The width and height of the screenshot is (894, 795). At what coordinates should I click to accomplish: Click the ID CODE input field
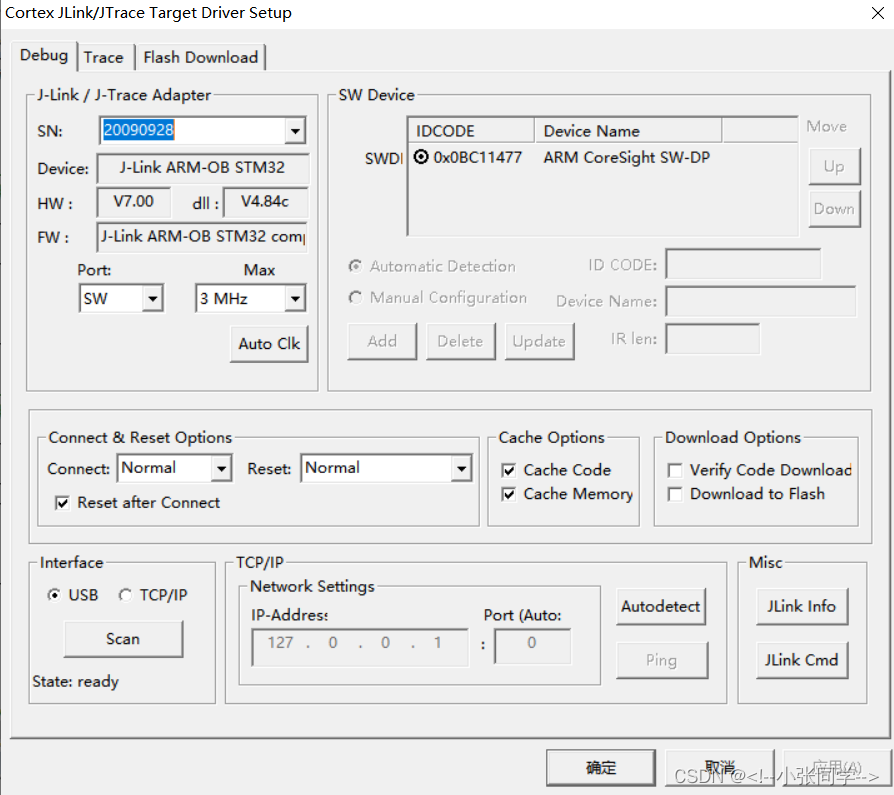(x=743, y=264)
